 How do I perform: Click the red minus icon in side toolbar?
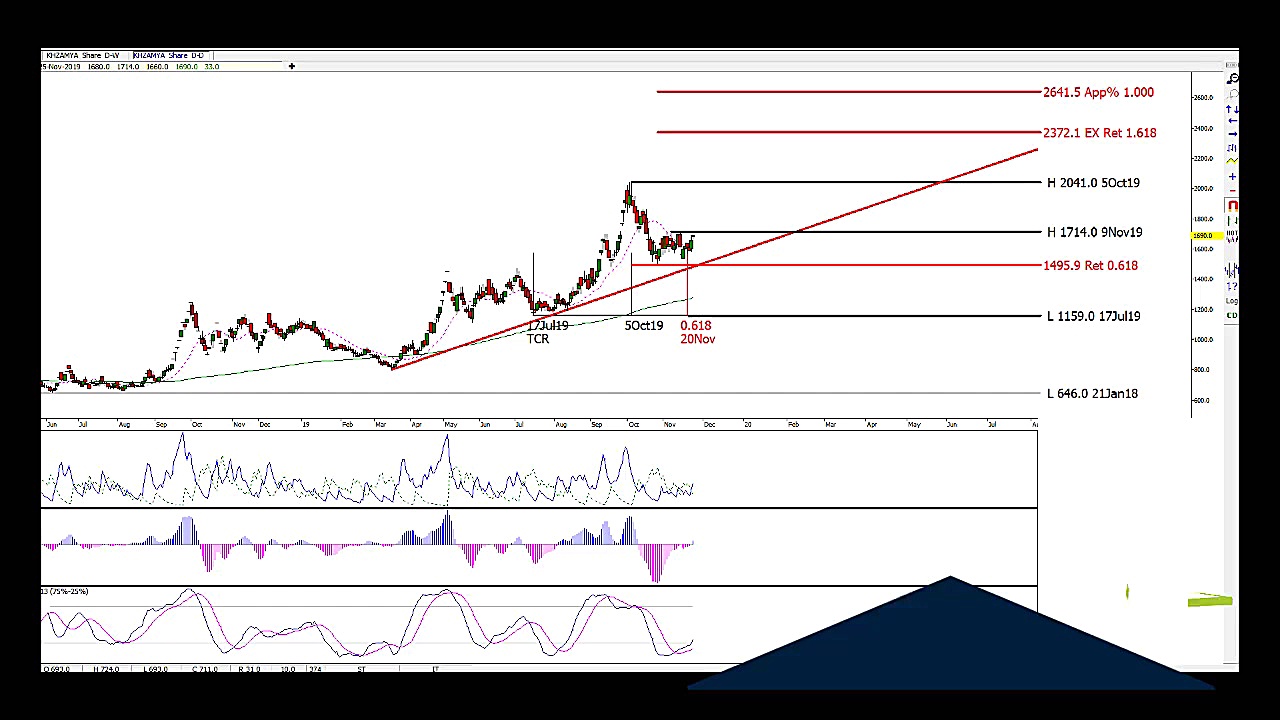tap(1234, 190)
